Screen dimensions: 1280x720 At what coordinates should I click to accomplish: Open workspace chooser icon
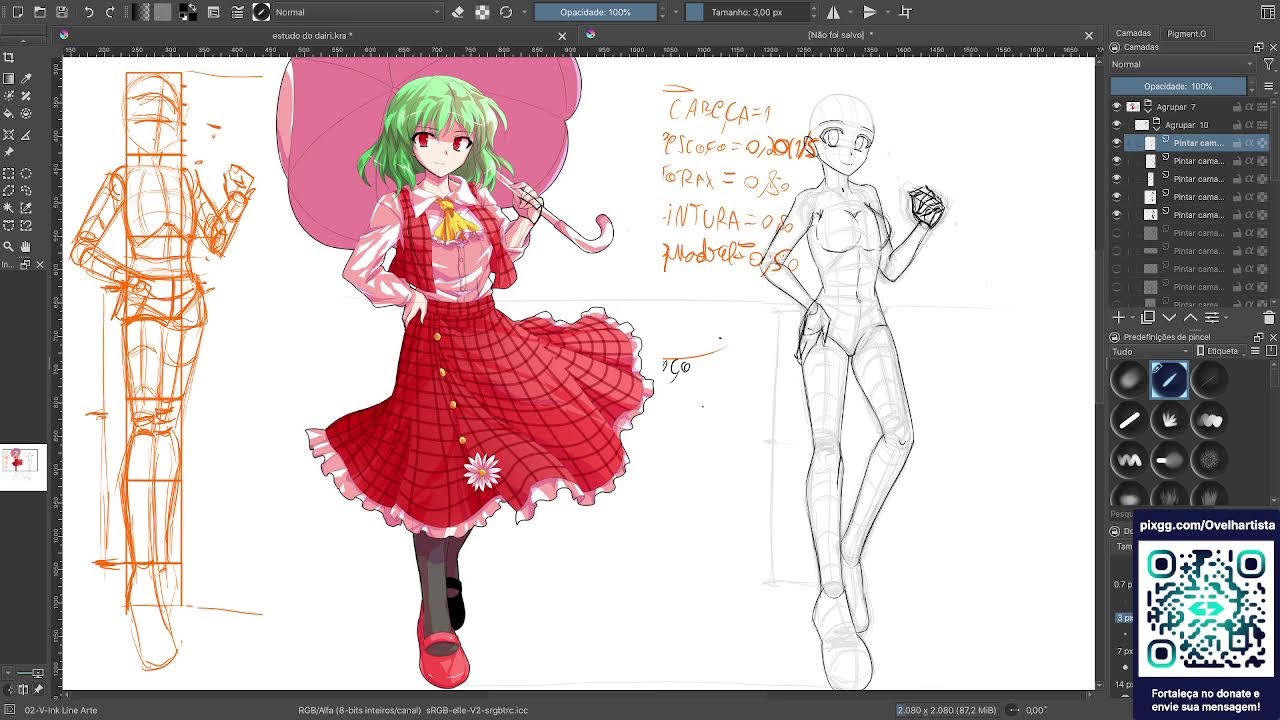click(1268, 12)
